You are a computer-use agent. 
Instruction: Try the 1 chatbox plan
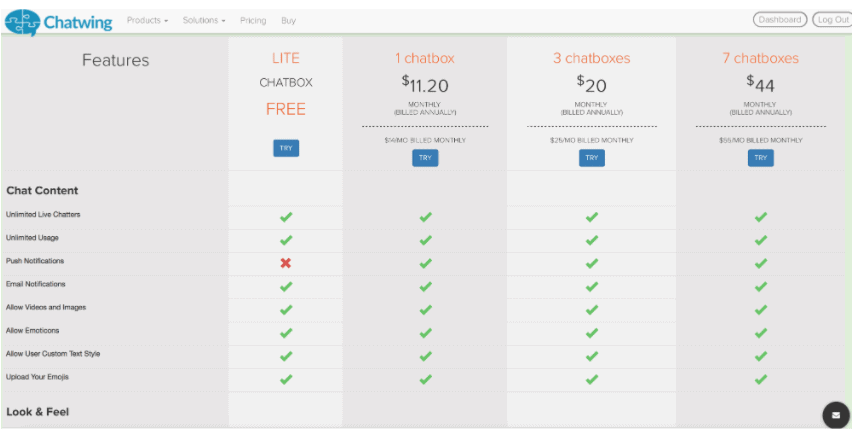[x=425, y=158]
